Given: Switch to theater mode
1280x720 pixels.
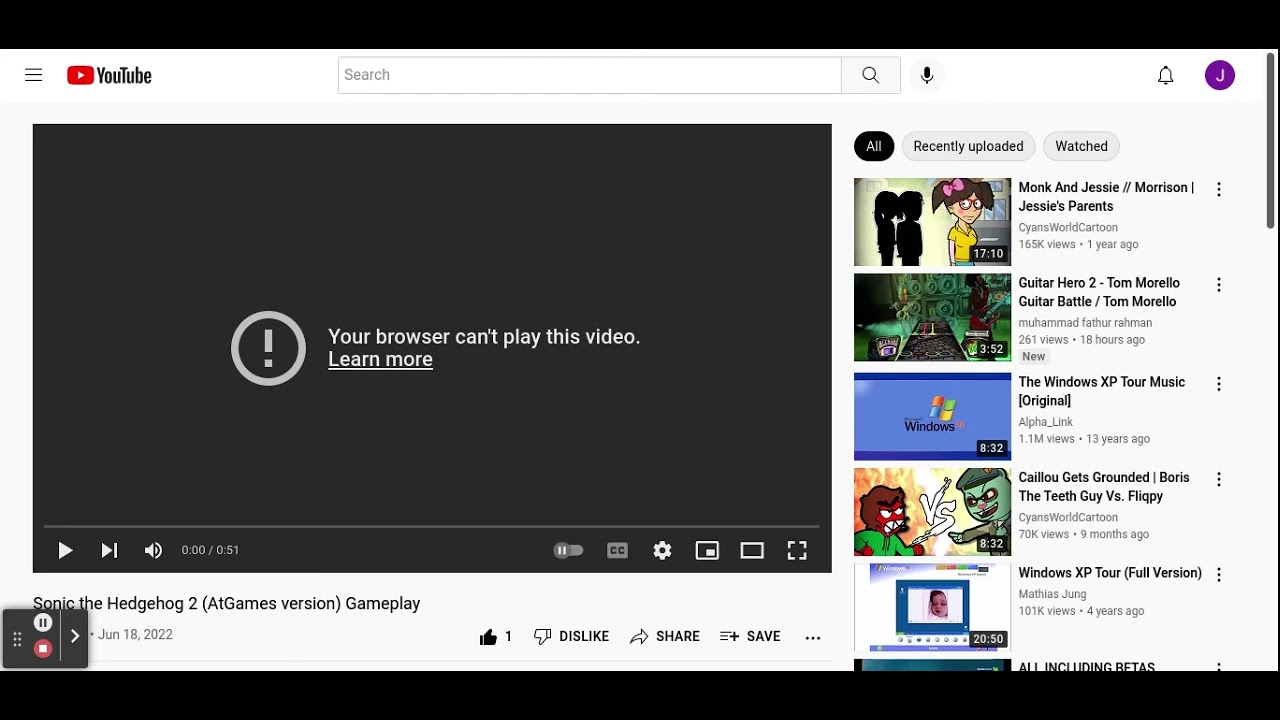Looking at the screenshot, I should (x=752, y=550).
